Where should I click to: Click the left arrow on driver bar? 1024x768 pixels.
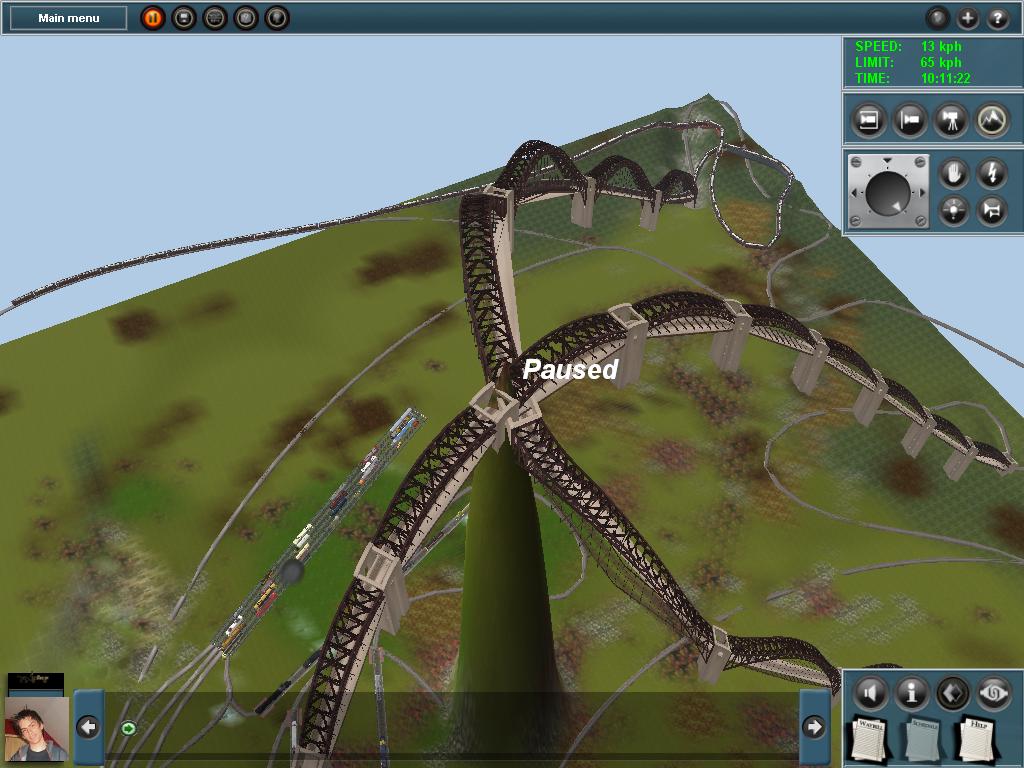(x=88, y=727)
